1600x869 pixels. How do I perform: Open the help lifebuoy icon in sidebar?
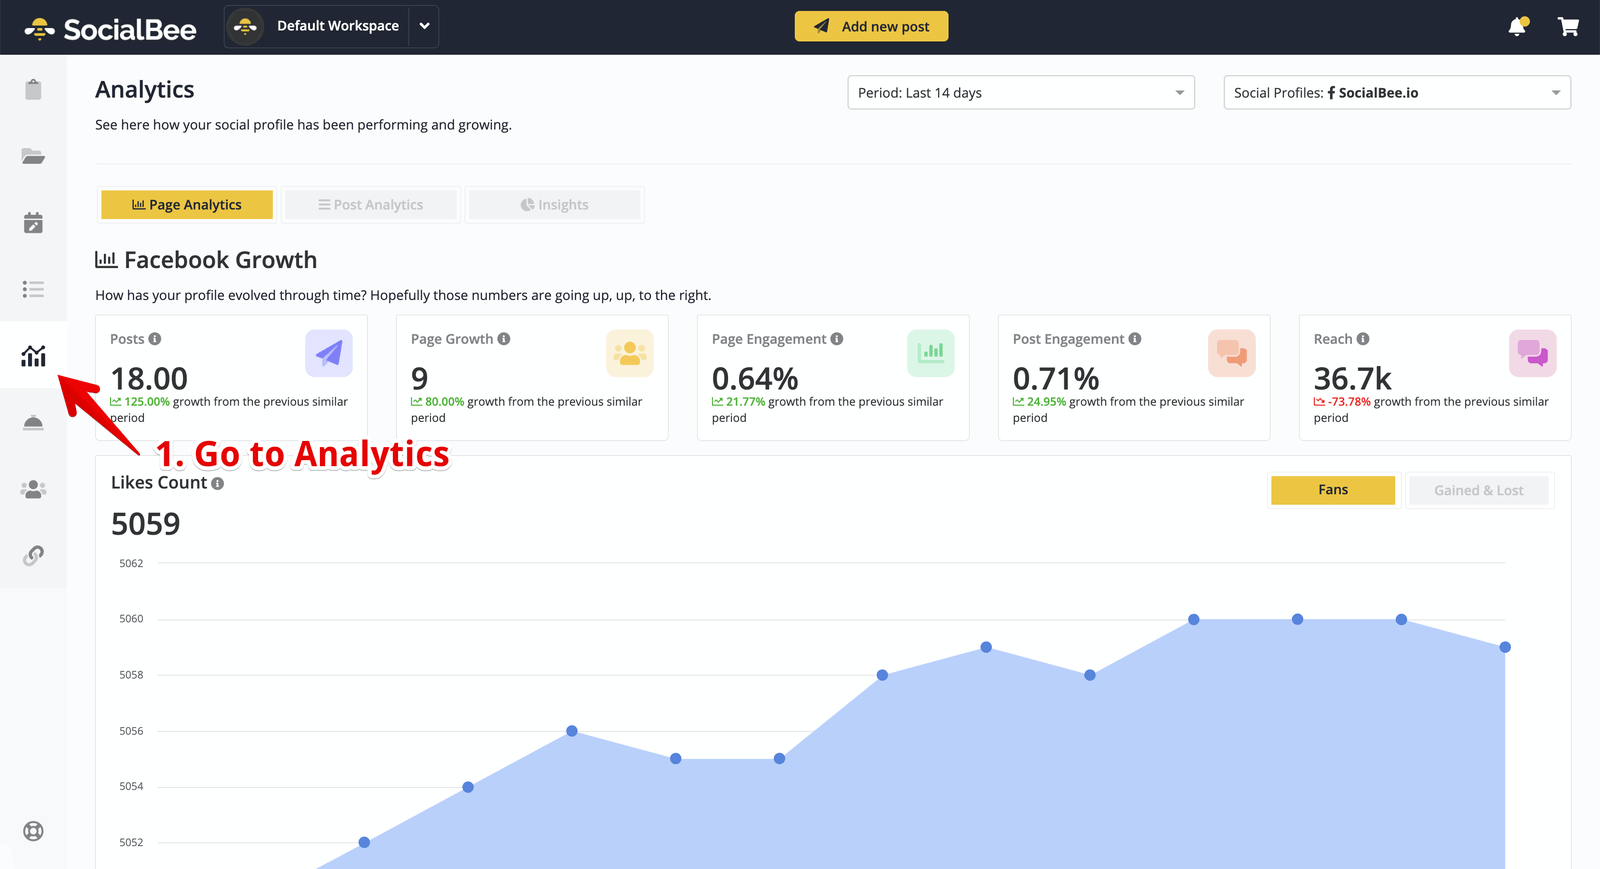click(33, 831)
